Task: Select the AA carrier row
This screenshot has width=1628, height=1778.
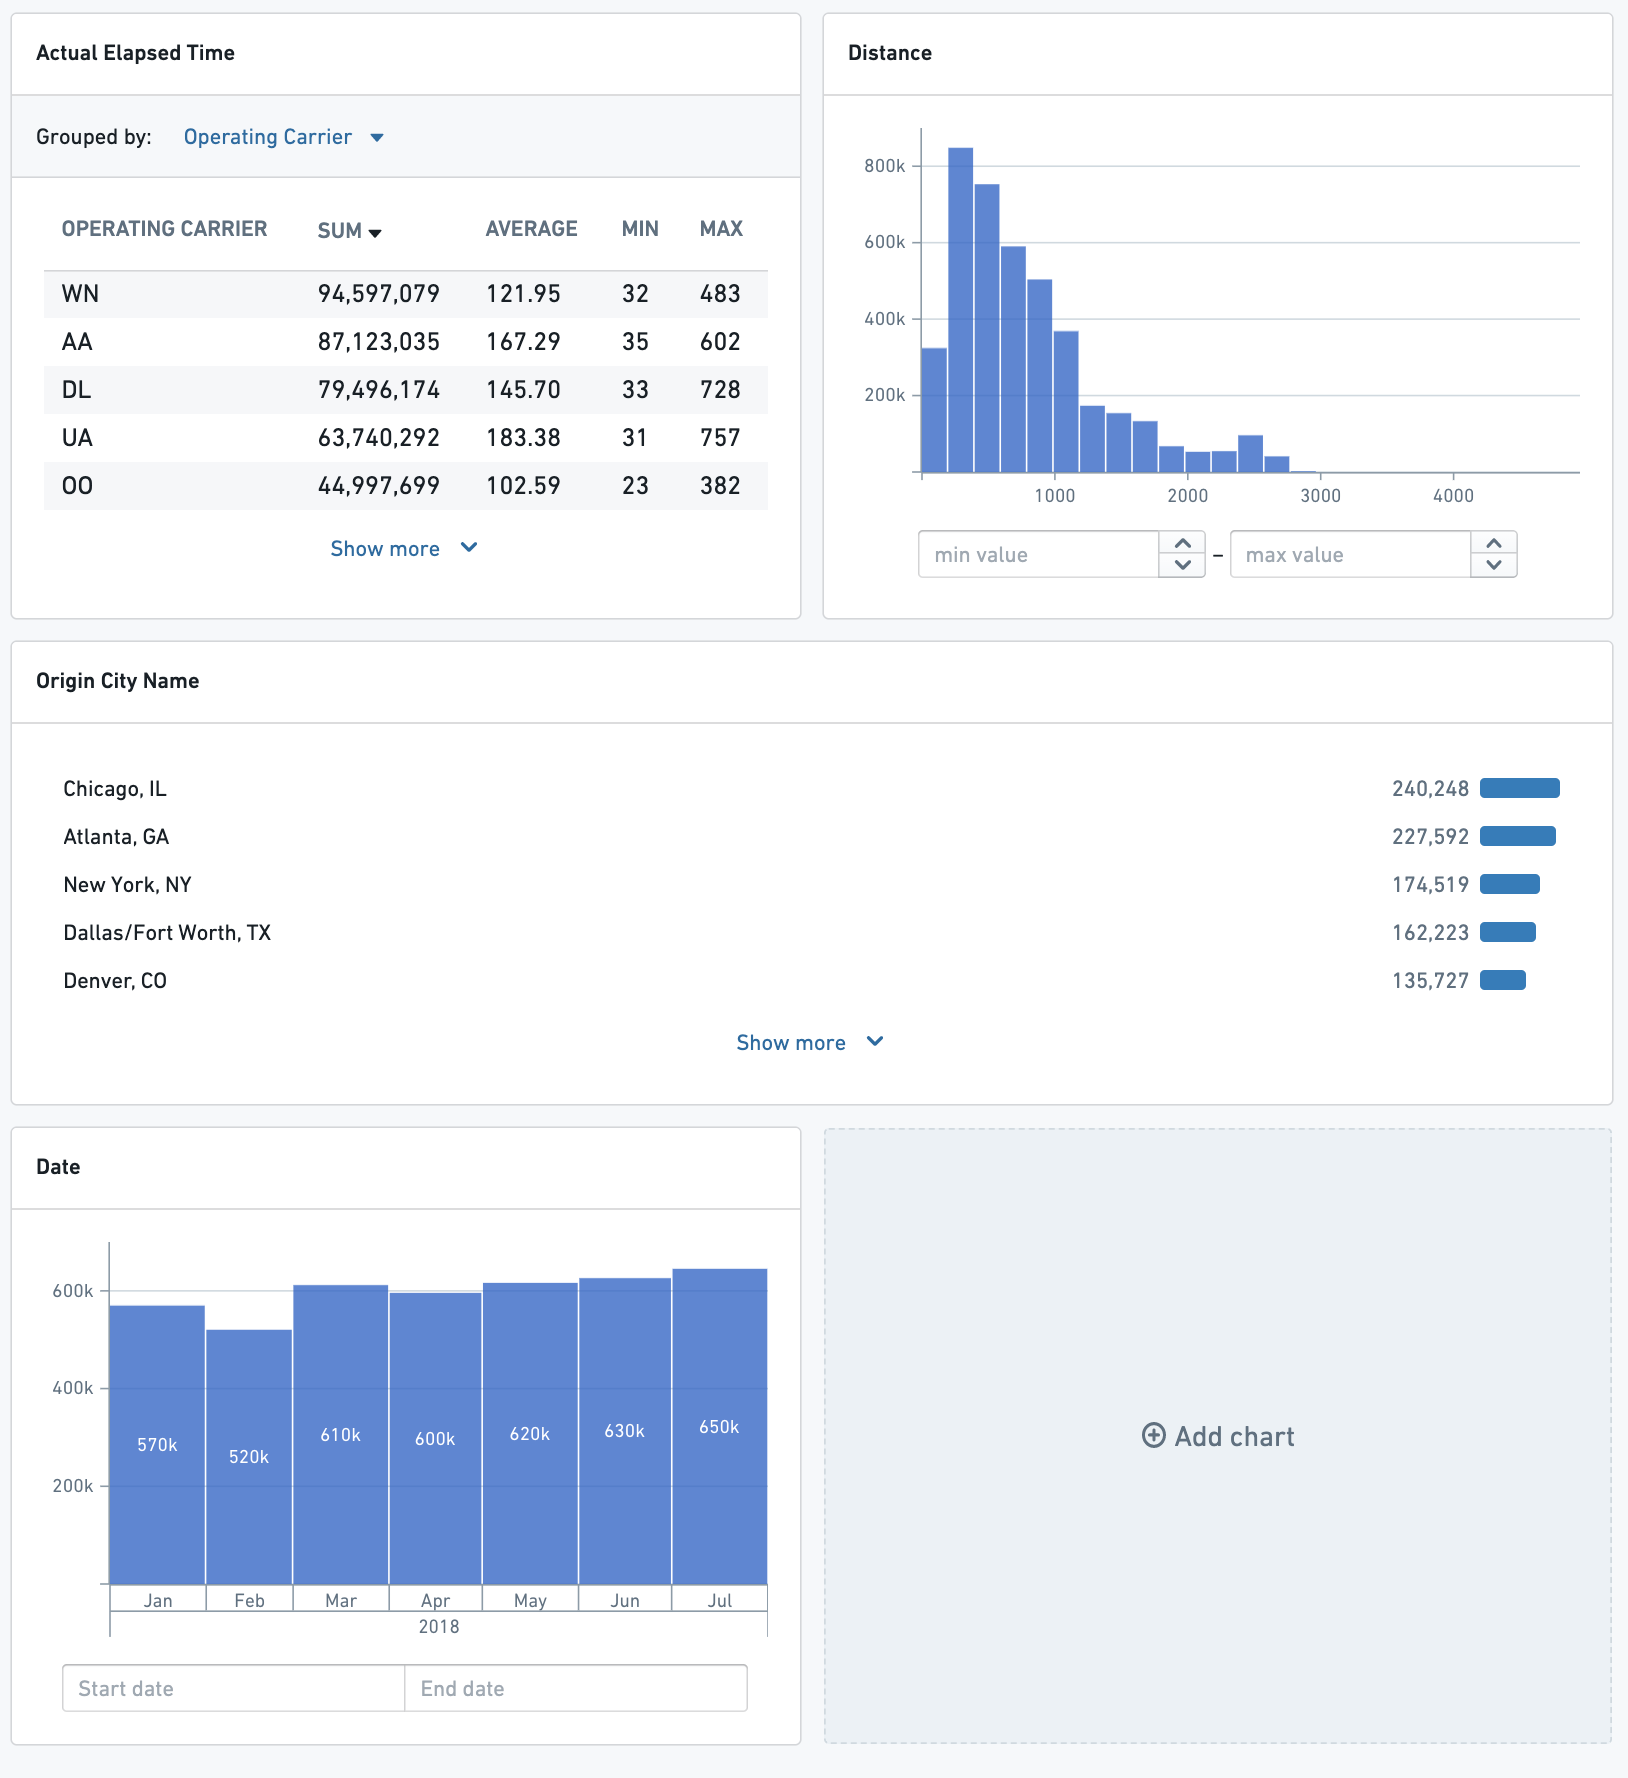Action: click(x=406, y=342)
